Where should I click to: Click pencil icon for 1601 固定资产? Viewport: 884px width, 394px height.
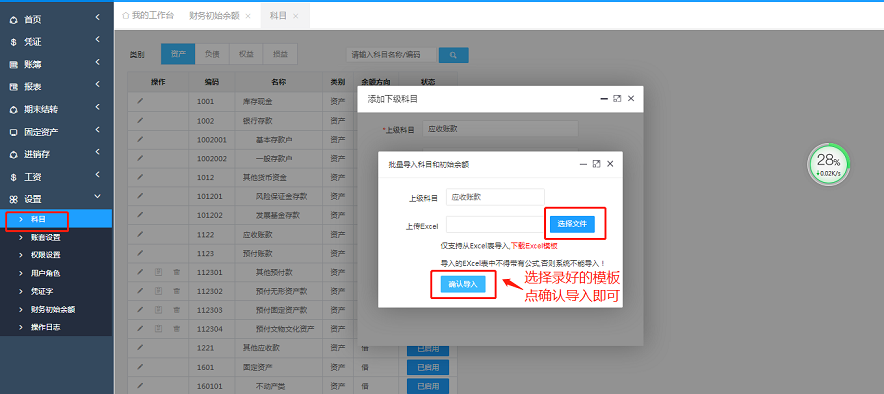coord(140,367)
